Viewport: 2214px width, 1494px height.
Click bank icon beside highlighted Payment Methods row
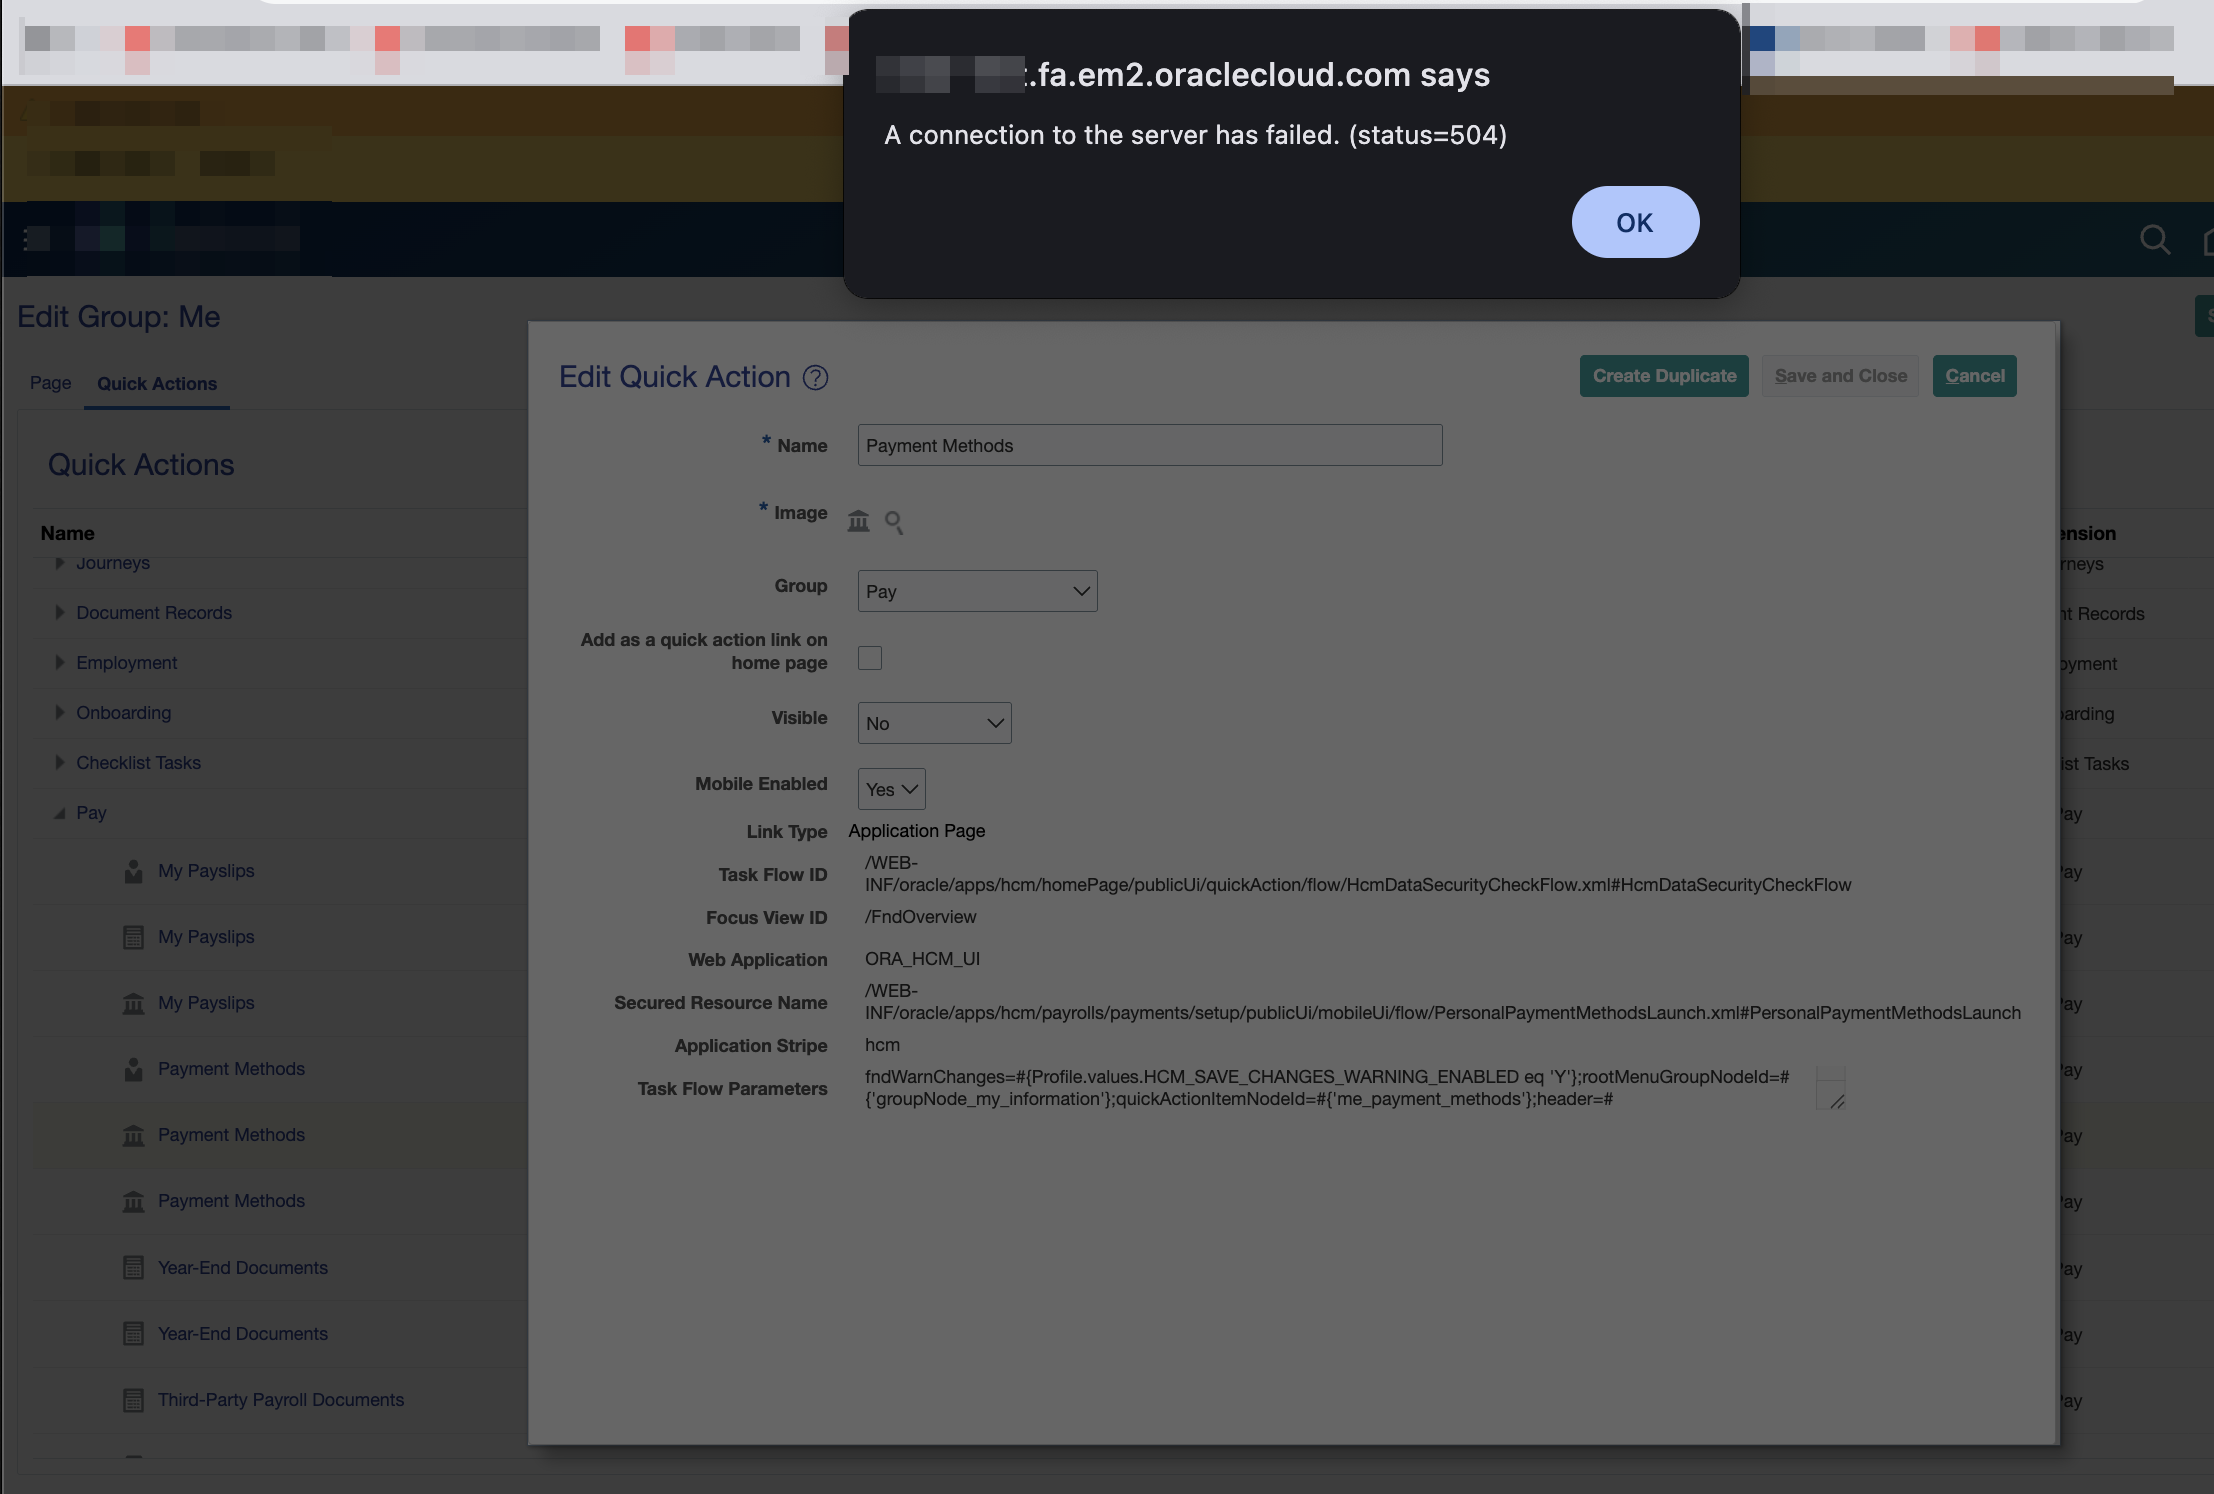133,1135
